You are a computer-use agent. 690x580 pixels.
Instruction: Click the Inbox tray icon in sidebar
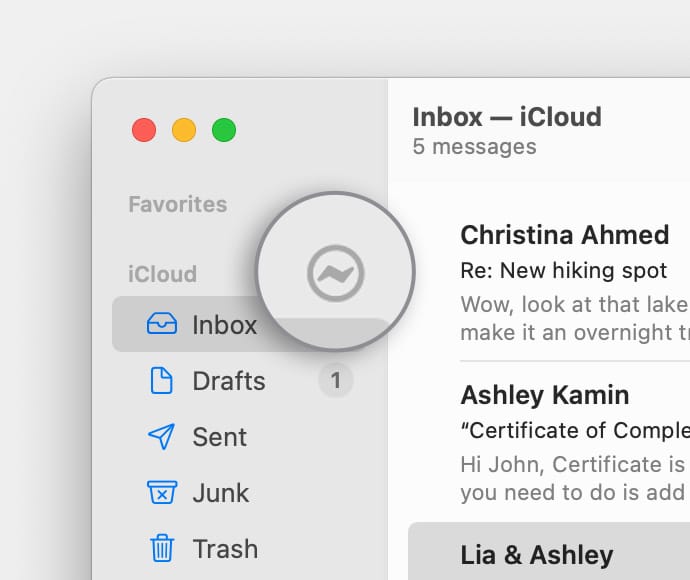(x=161, y=325)
